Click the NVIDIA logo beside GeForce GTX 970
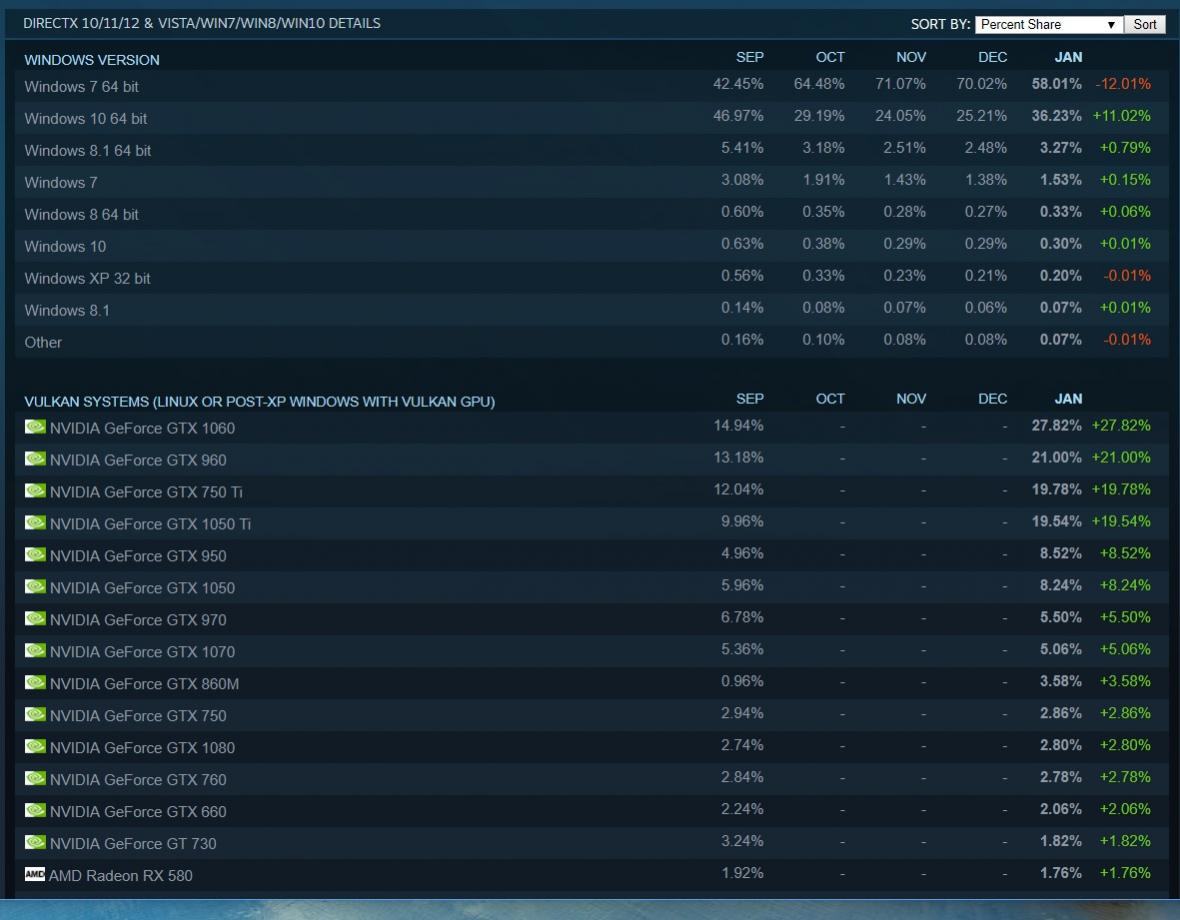 pyautogui.click(x=35, y=619)
